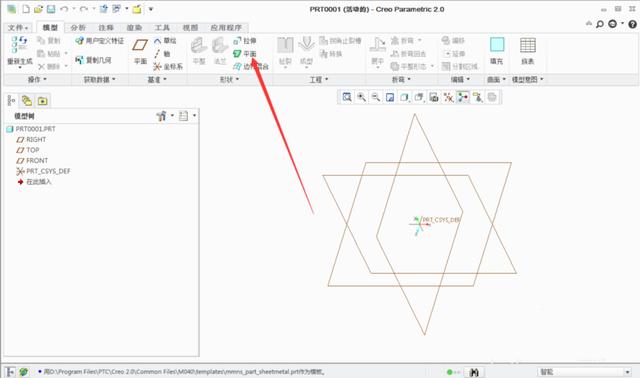Select the 边界混合 boundary blend tool
Screen dimensions: 640x378
251,66
